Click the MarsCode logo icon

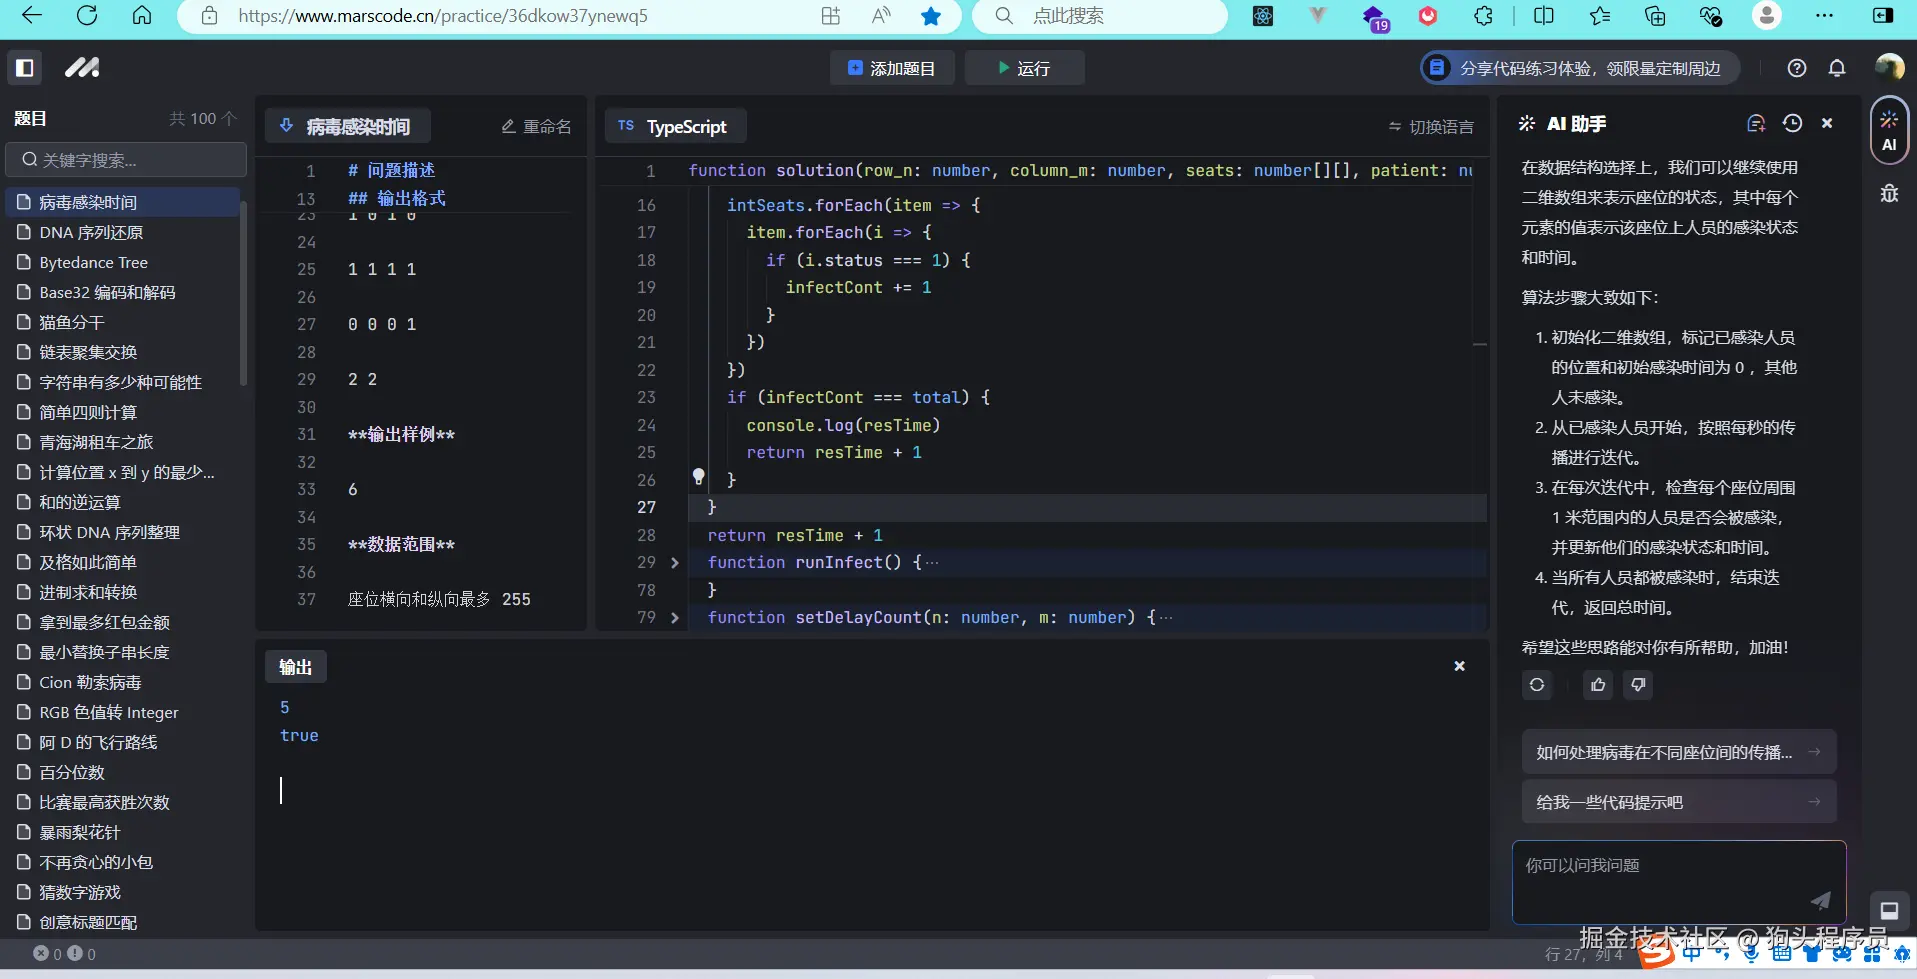click(82, 68)
